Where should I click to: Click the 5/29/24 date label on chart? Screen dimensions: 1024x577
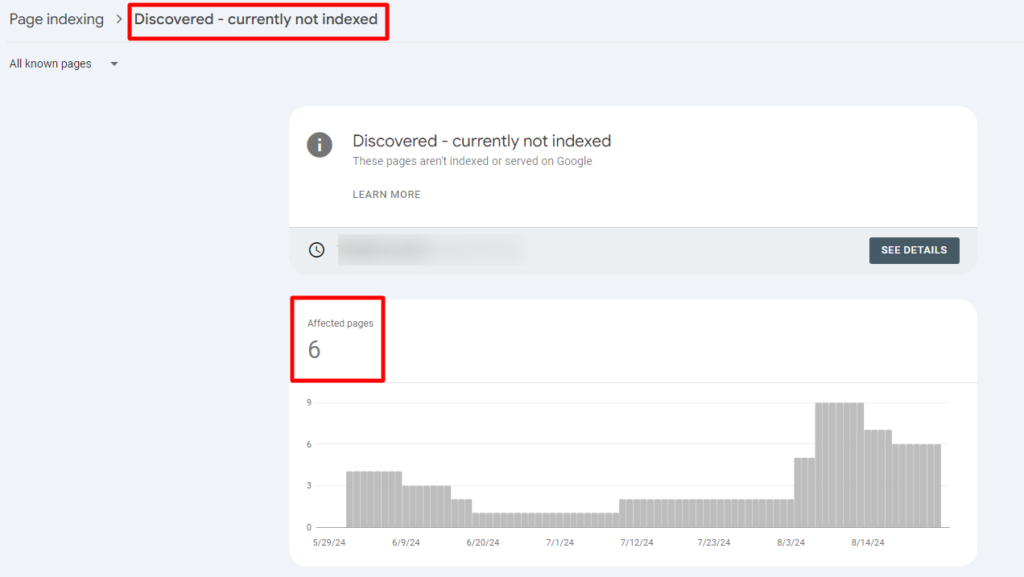pos(329,542)
